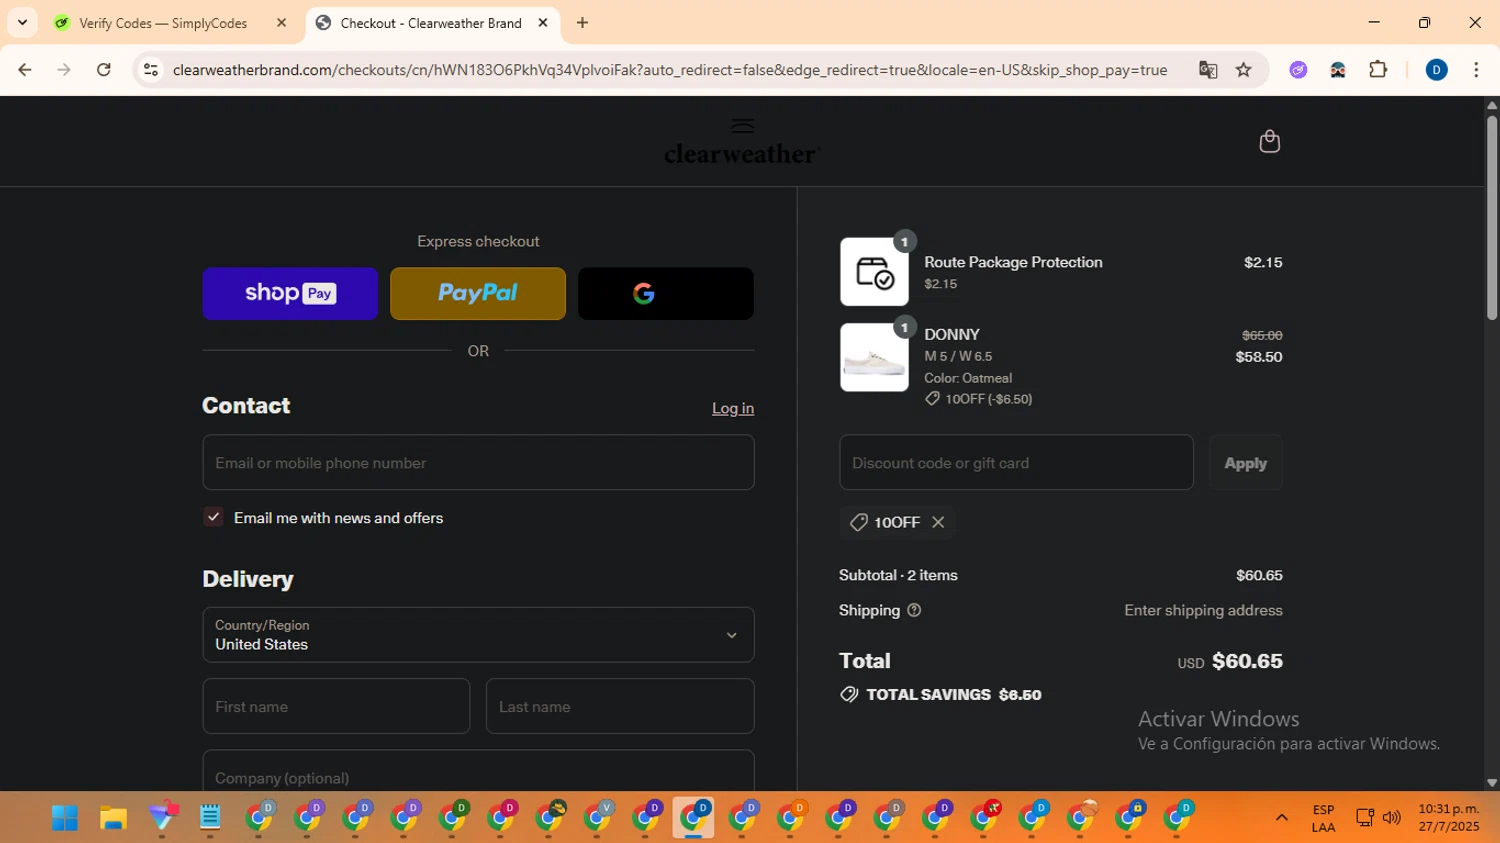Follow the Log in link
The height and width of the screenshot is (843, 1500).
point(733,408)
